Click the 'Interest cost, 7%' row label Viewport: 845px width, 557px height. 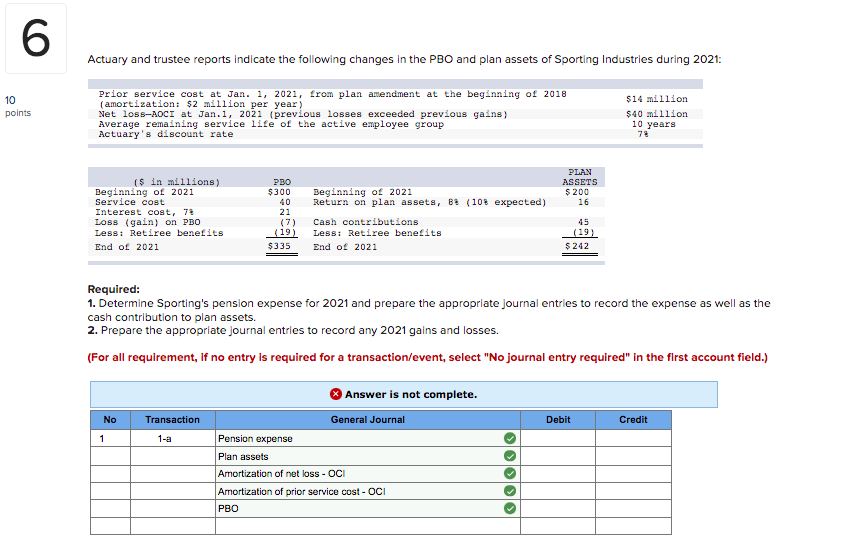tap(144, 212)
